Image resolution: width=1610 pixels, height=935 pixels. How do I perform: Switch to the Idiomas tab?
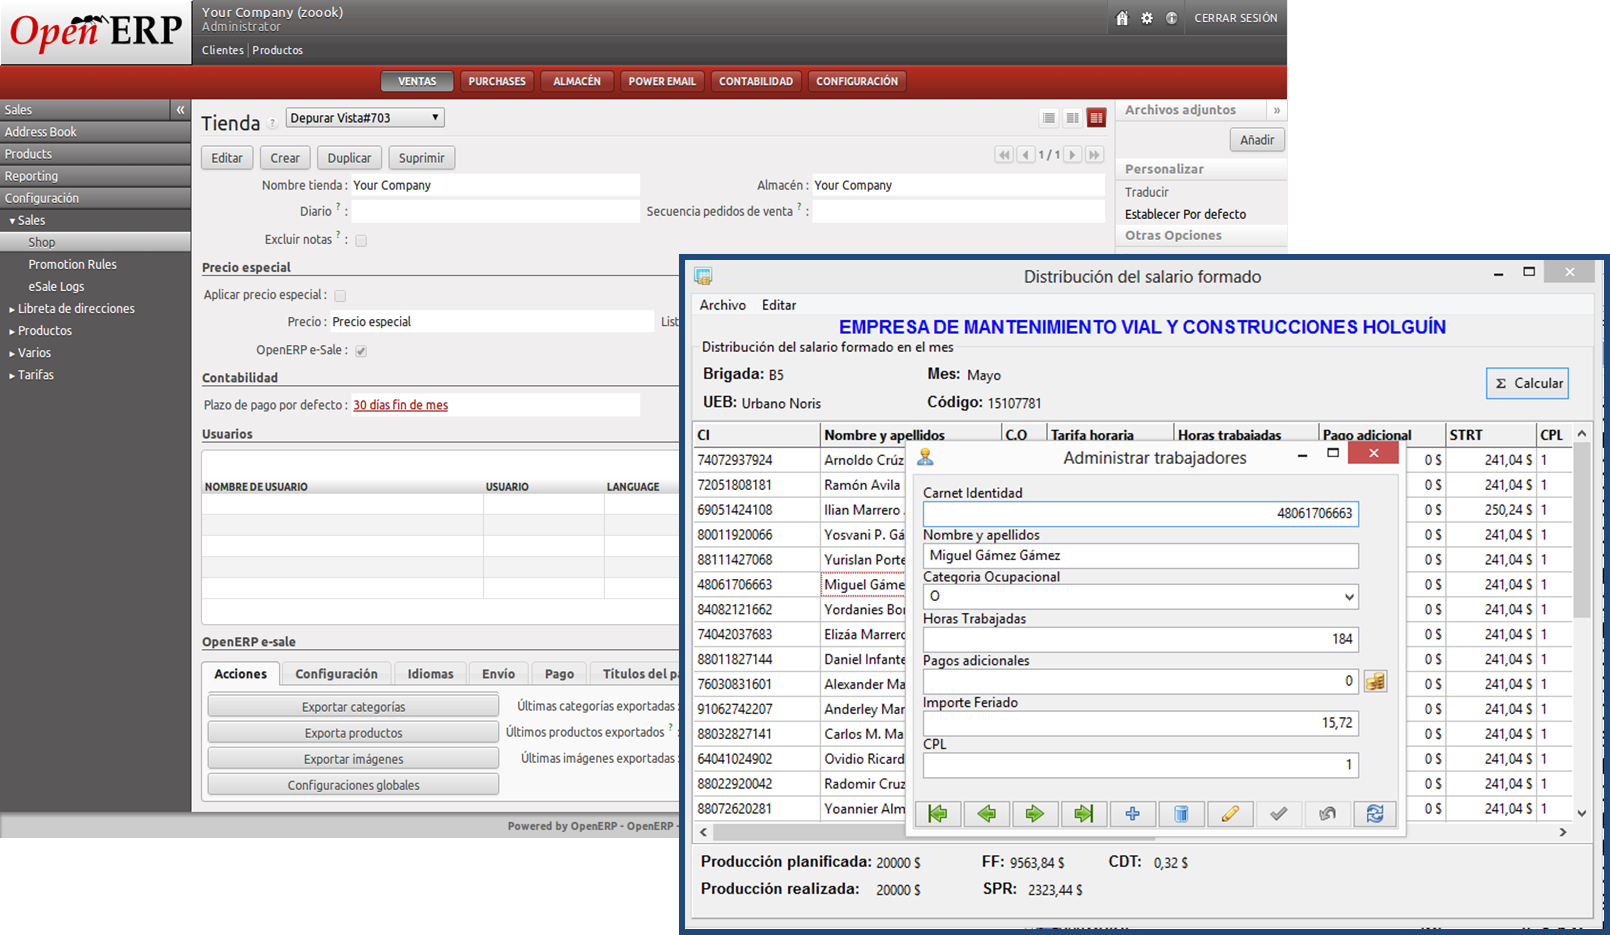430,674
